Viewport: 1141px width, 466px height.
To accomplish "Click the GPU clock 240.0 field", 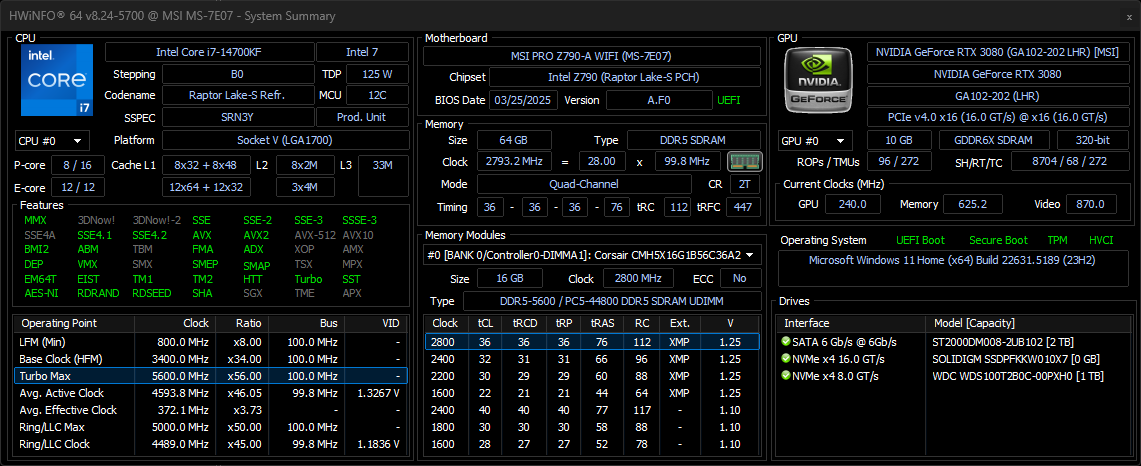I will [x=852, y=204].
